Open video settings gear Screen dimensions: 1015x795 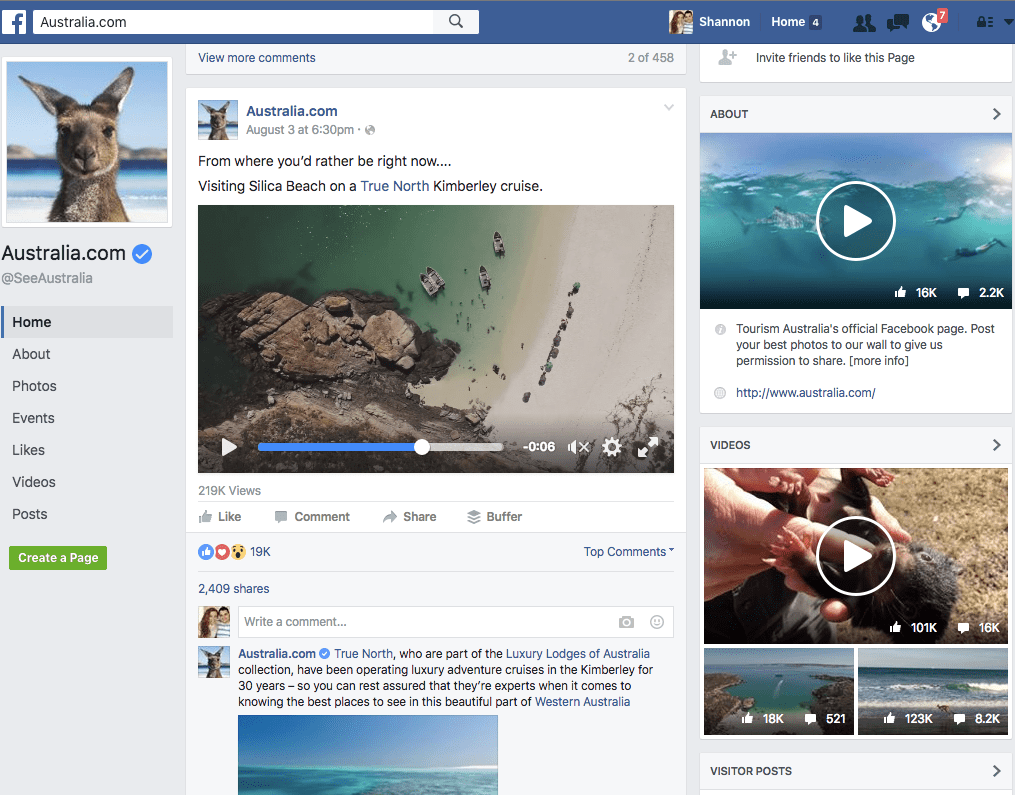pos(612,447)
